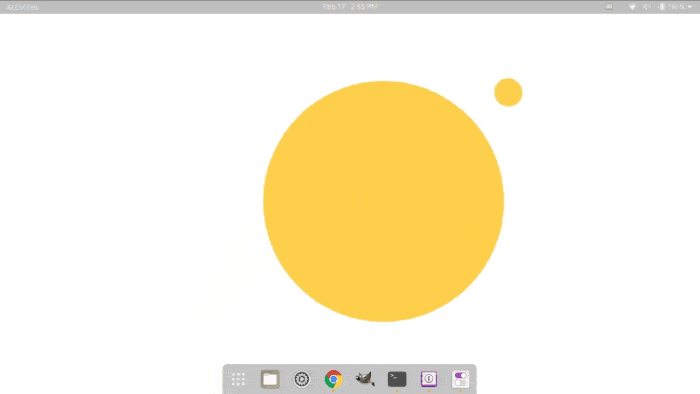
Task: Click the Wi-Fi network status icon
Action: [x=632, y=7]
